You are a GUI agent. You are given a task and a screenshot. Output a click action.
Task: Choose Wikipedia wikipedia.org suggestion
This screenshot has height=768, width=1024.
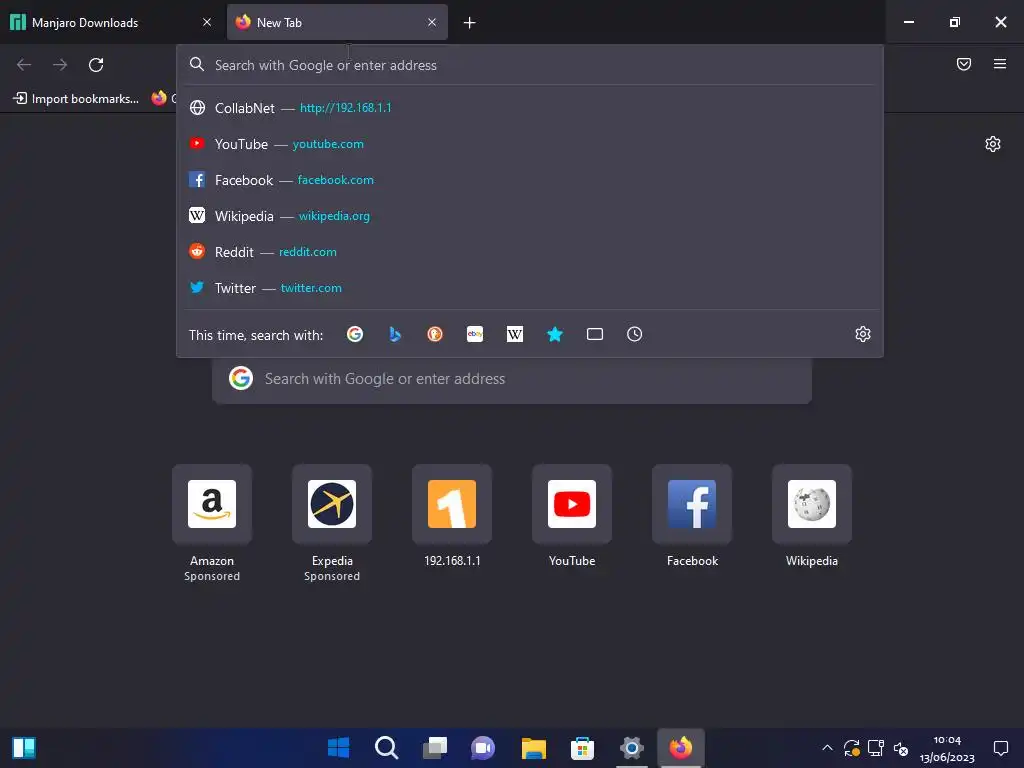pyautogui.click(x=530, y=216)
